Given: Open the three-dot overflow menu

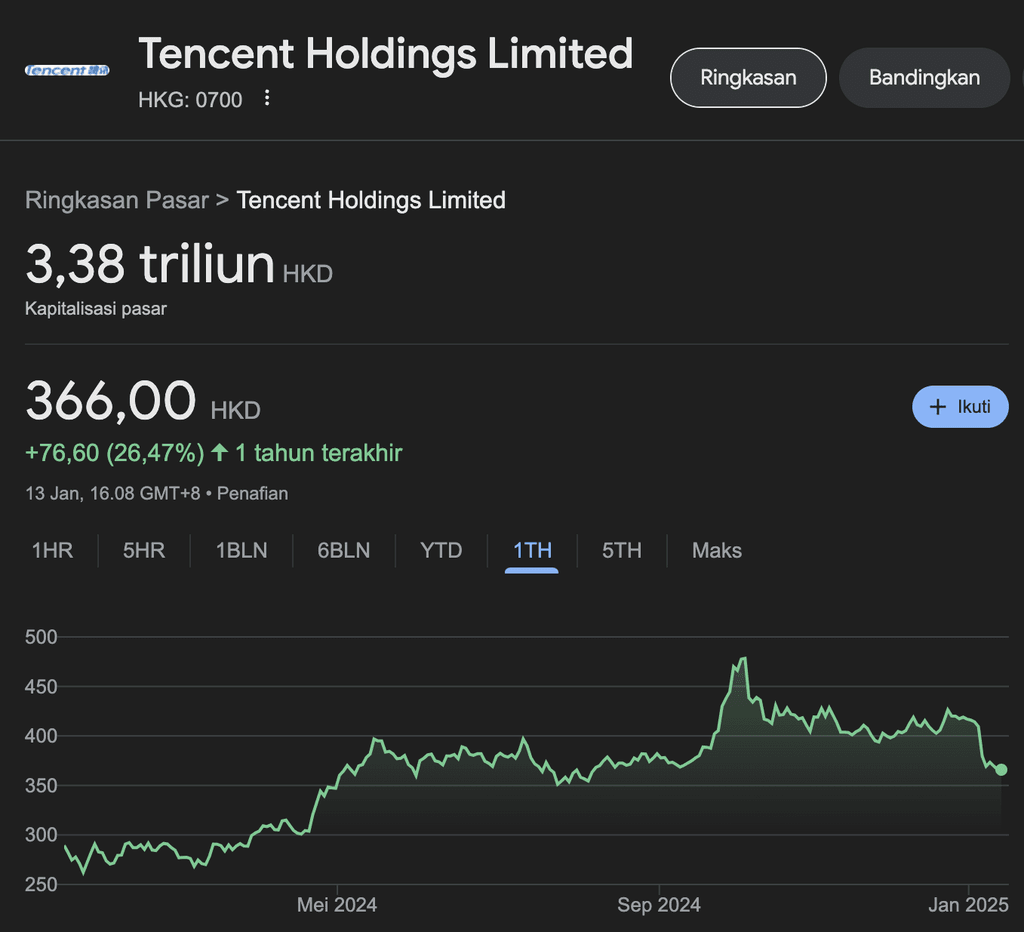Looking at the screenshot, I should tap(266, 98).
